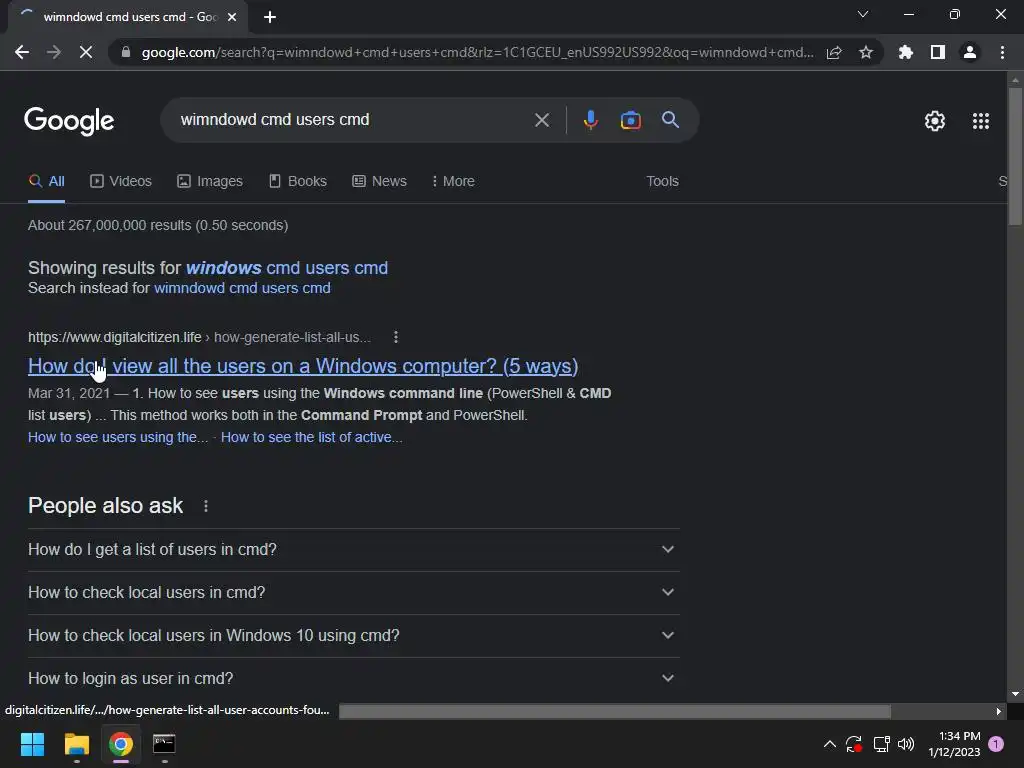Open Chrome three-dot menu
This screenshot has height=768, width=1024.
(1002, 52)
